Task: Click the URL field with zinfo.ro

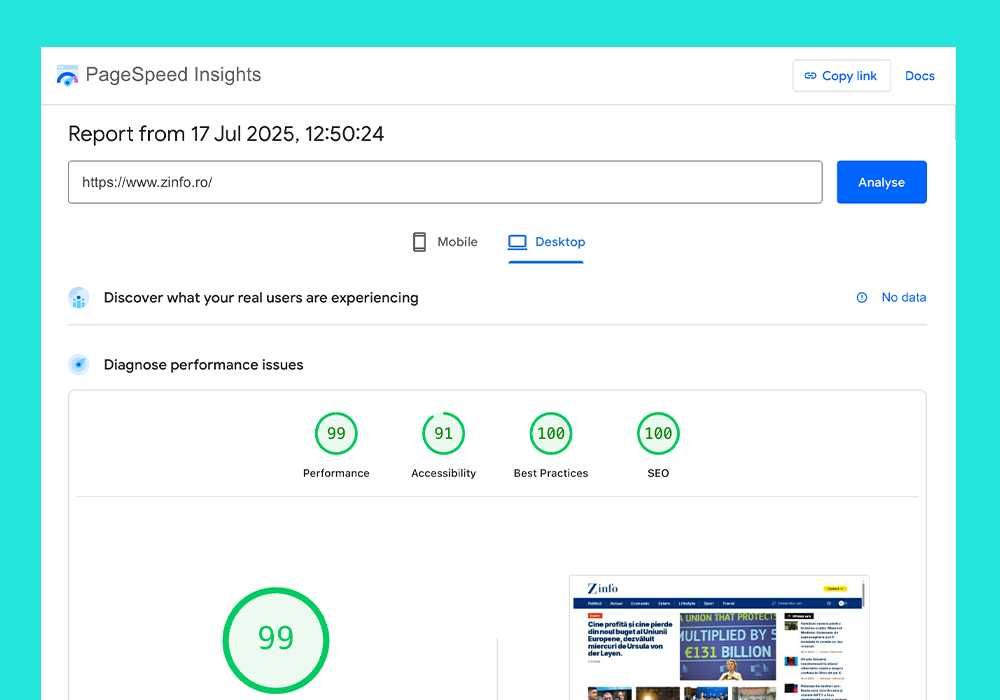Action: 445,182
